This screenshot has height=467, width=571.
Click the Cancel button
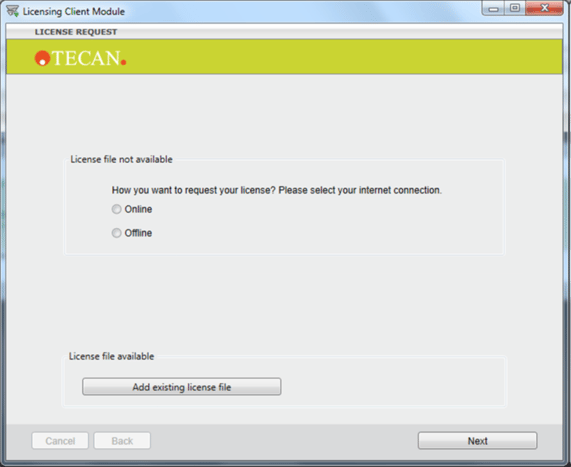[x=60, y=441]
